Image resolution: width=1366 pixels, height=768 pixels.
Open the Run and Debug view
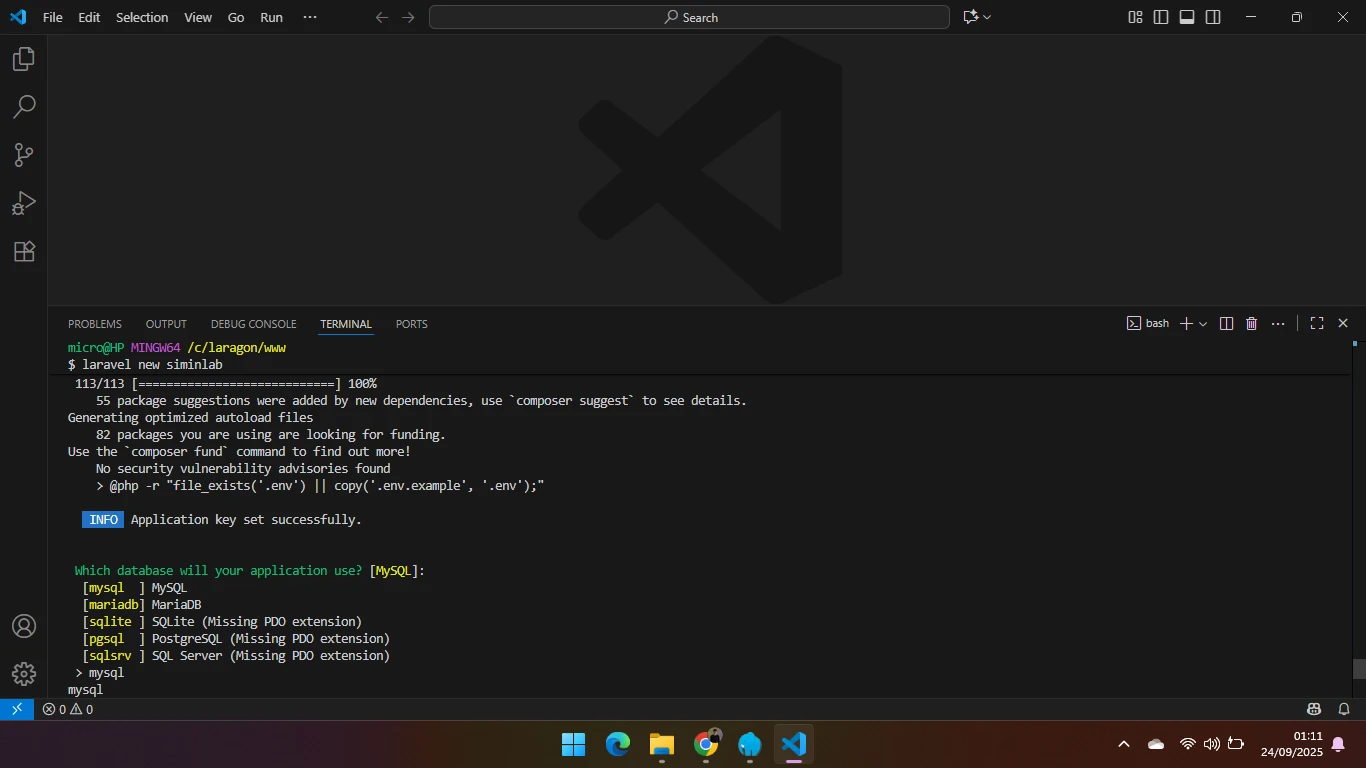click(24, 203)
